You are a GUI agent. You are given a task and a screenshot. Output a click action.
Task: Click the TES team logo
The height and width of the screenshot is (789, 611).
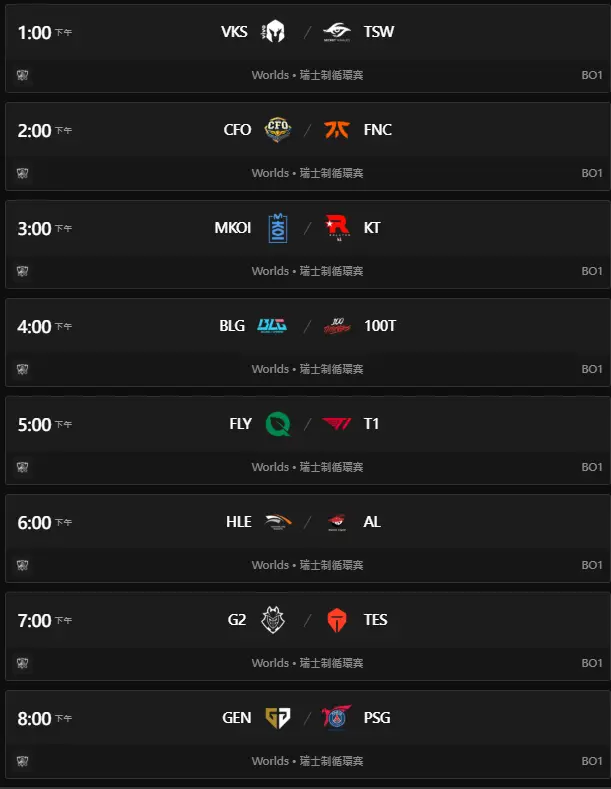tap(337, 620)
